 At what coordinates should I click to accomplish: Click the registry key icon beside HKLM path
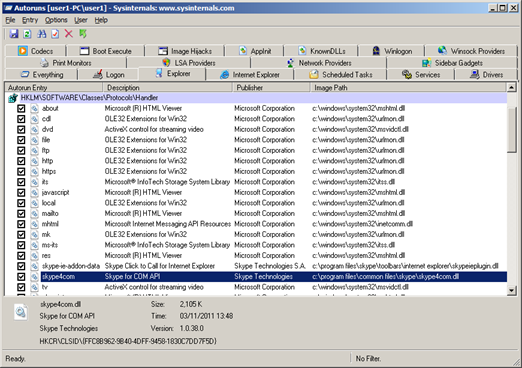[x=13, y=98]
